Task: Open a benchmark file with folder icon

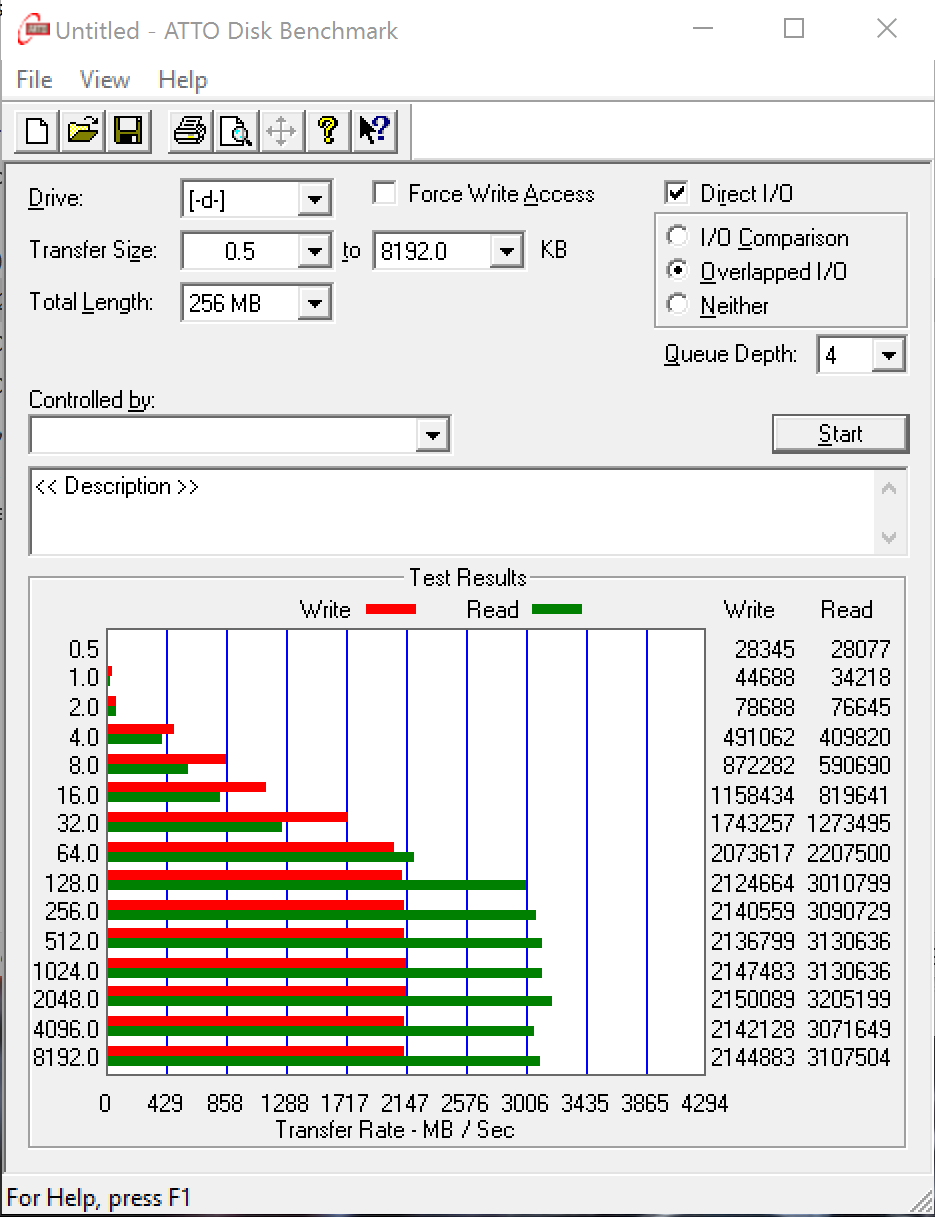Action: [83, 130]
